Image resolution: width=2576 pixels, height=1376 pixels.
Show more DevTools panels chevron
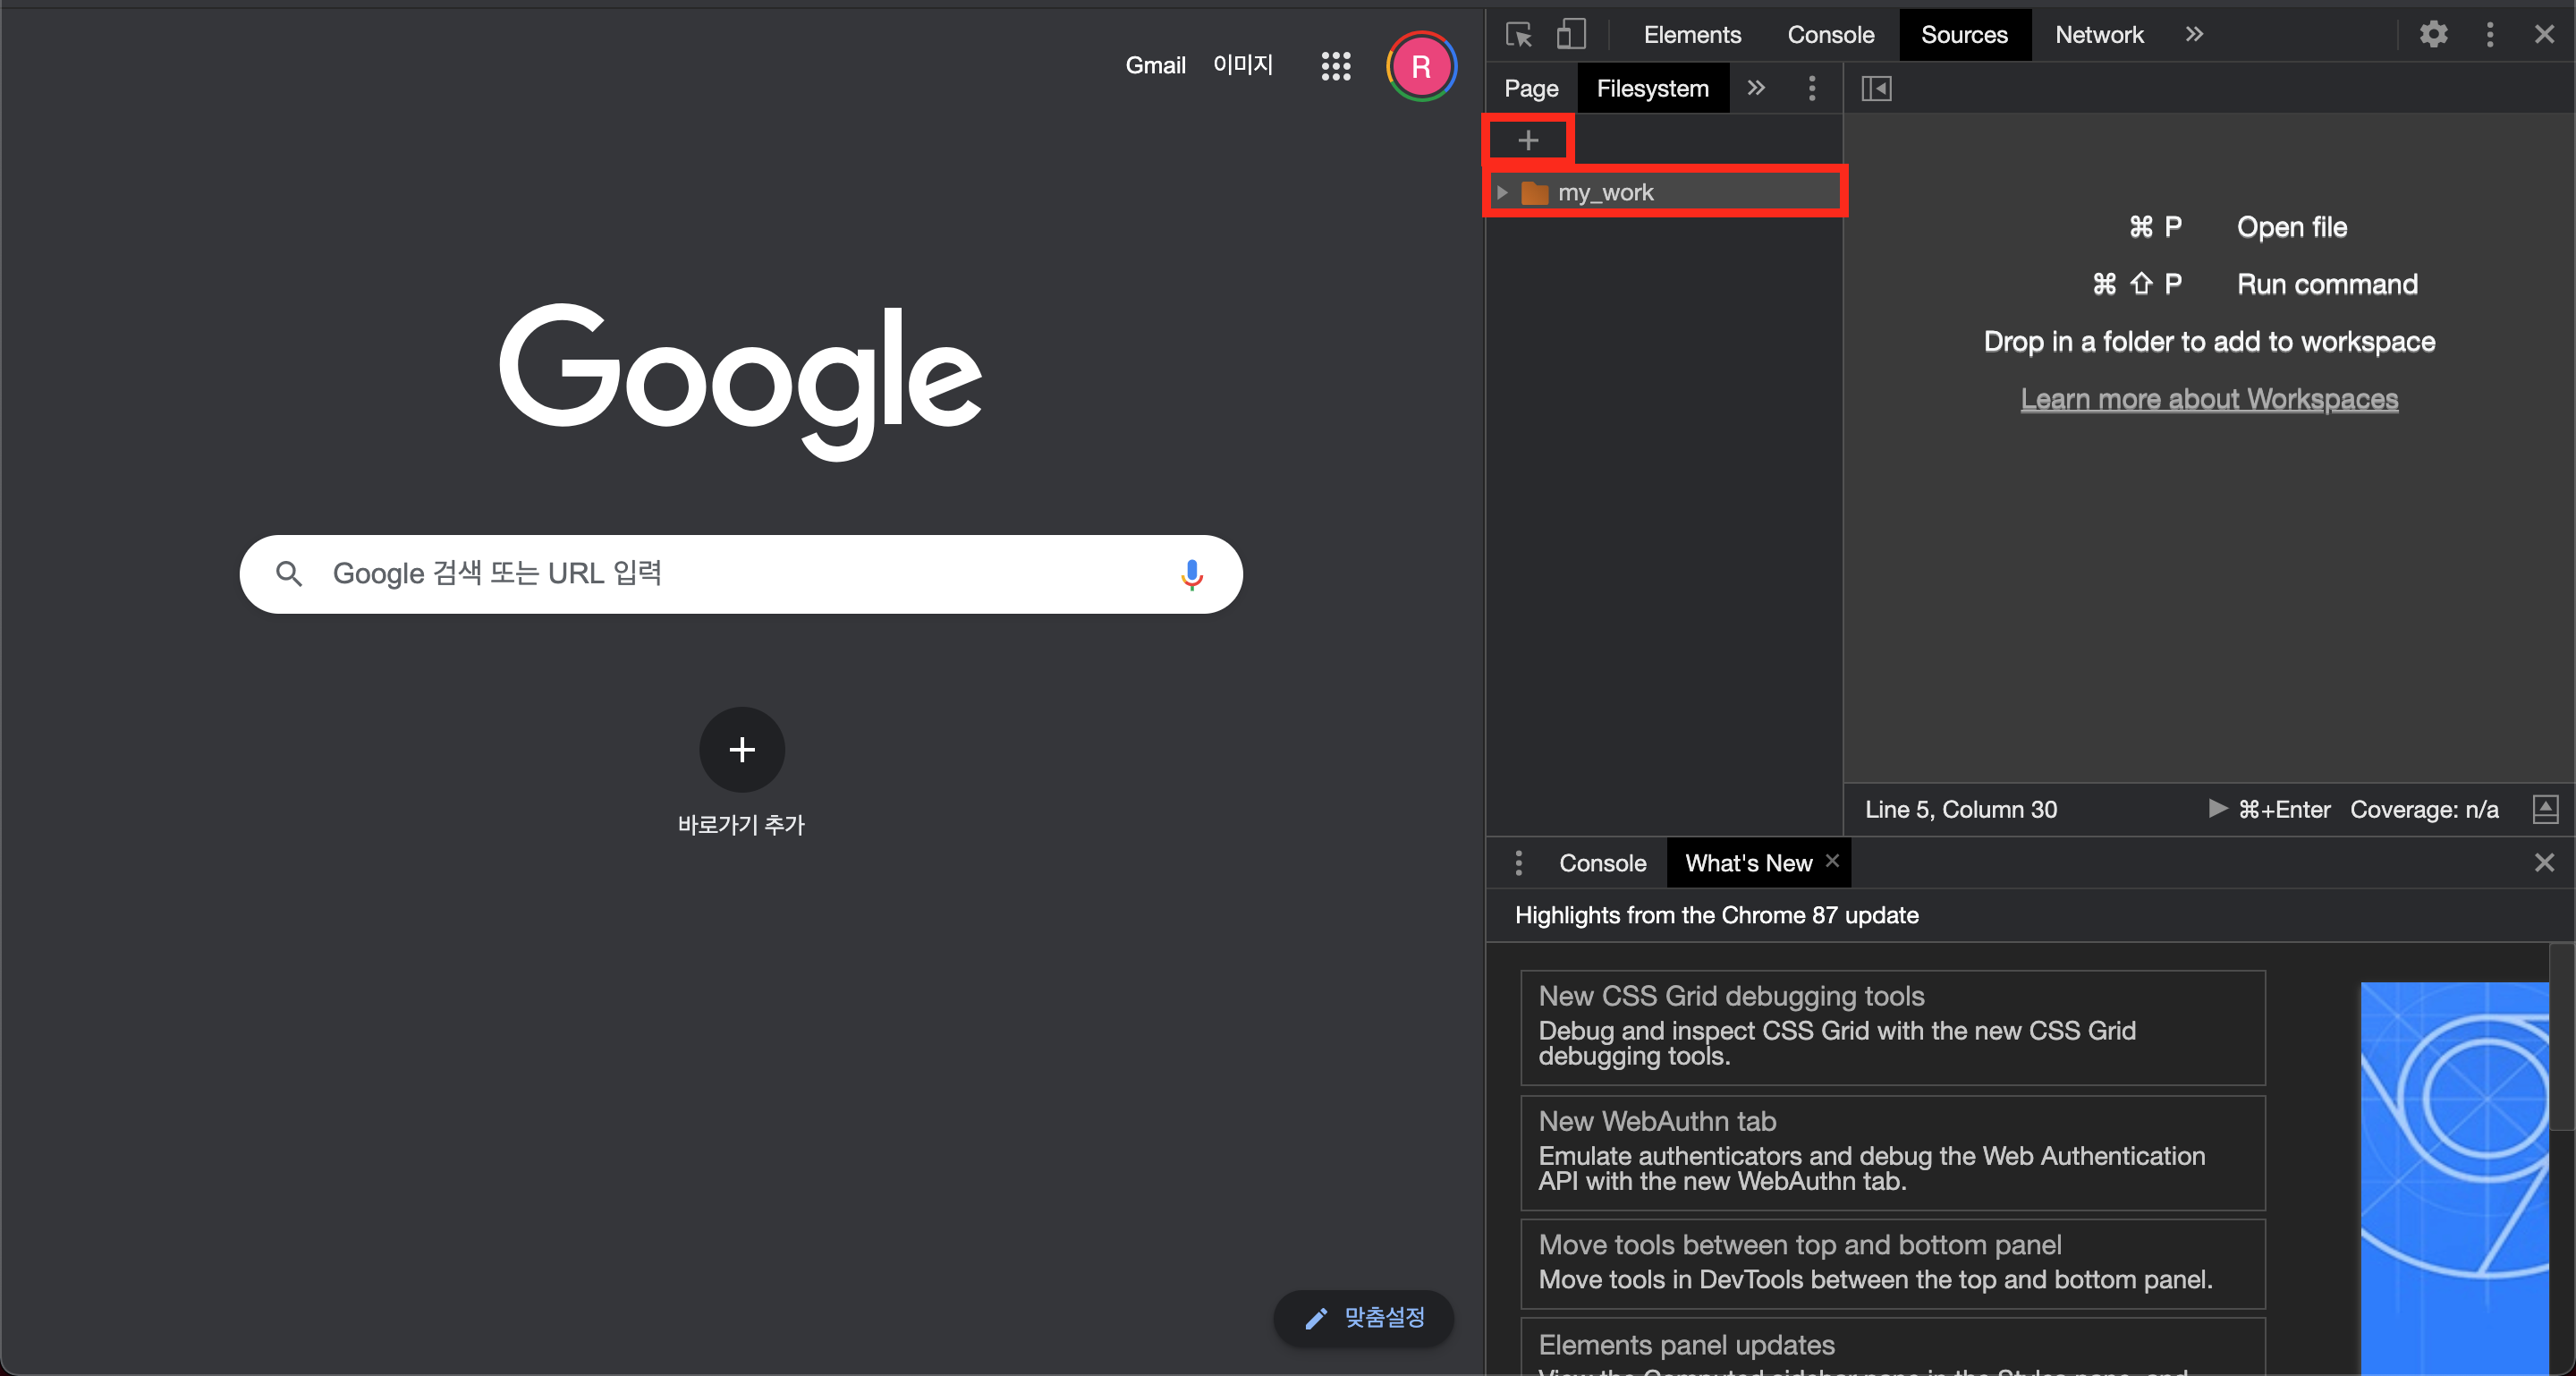(2194, 35)
